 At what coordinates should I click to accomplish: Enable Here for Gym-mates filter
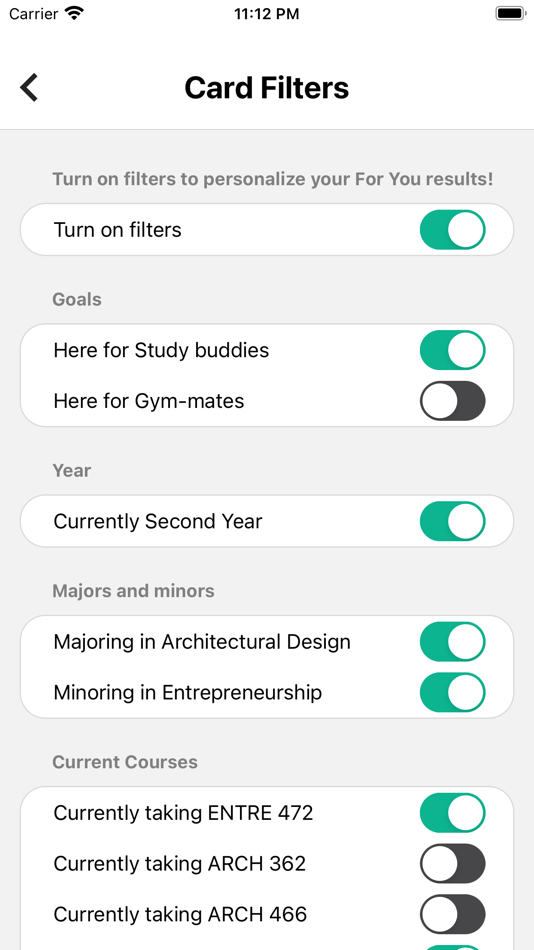[453, 400]
